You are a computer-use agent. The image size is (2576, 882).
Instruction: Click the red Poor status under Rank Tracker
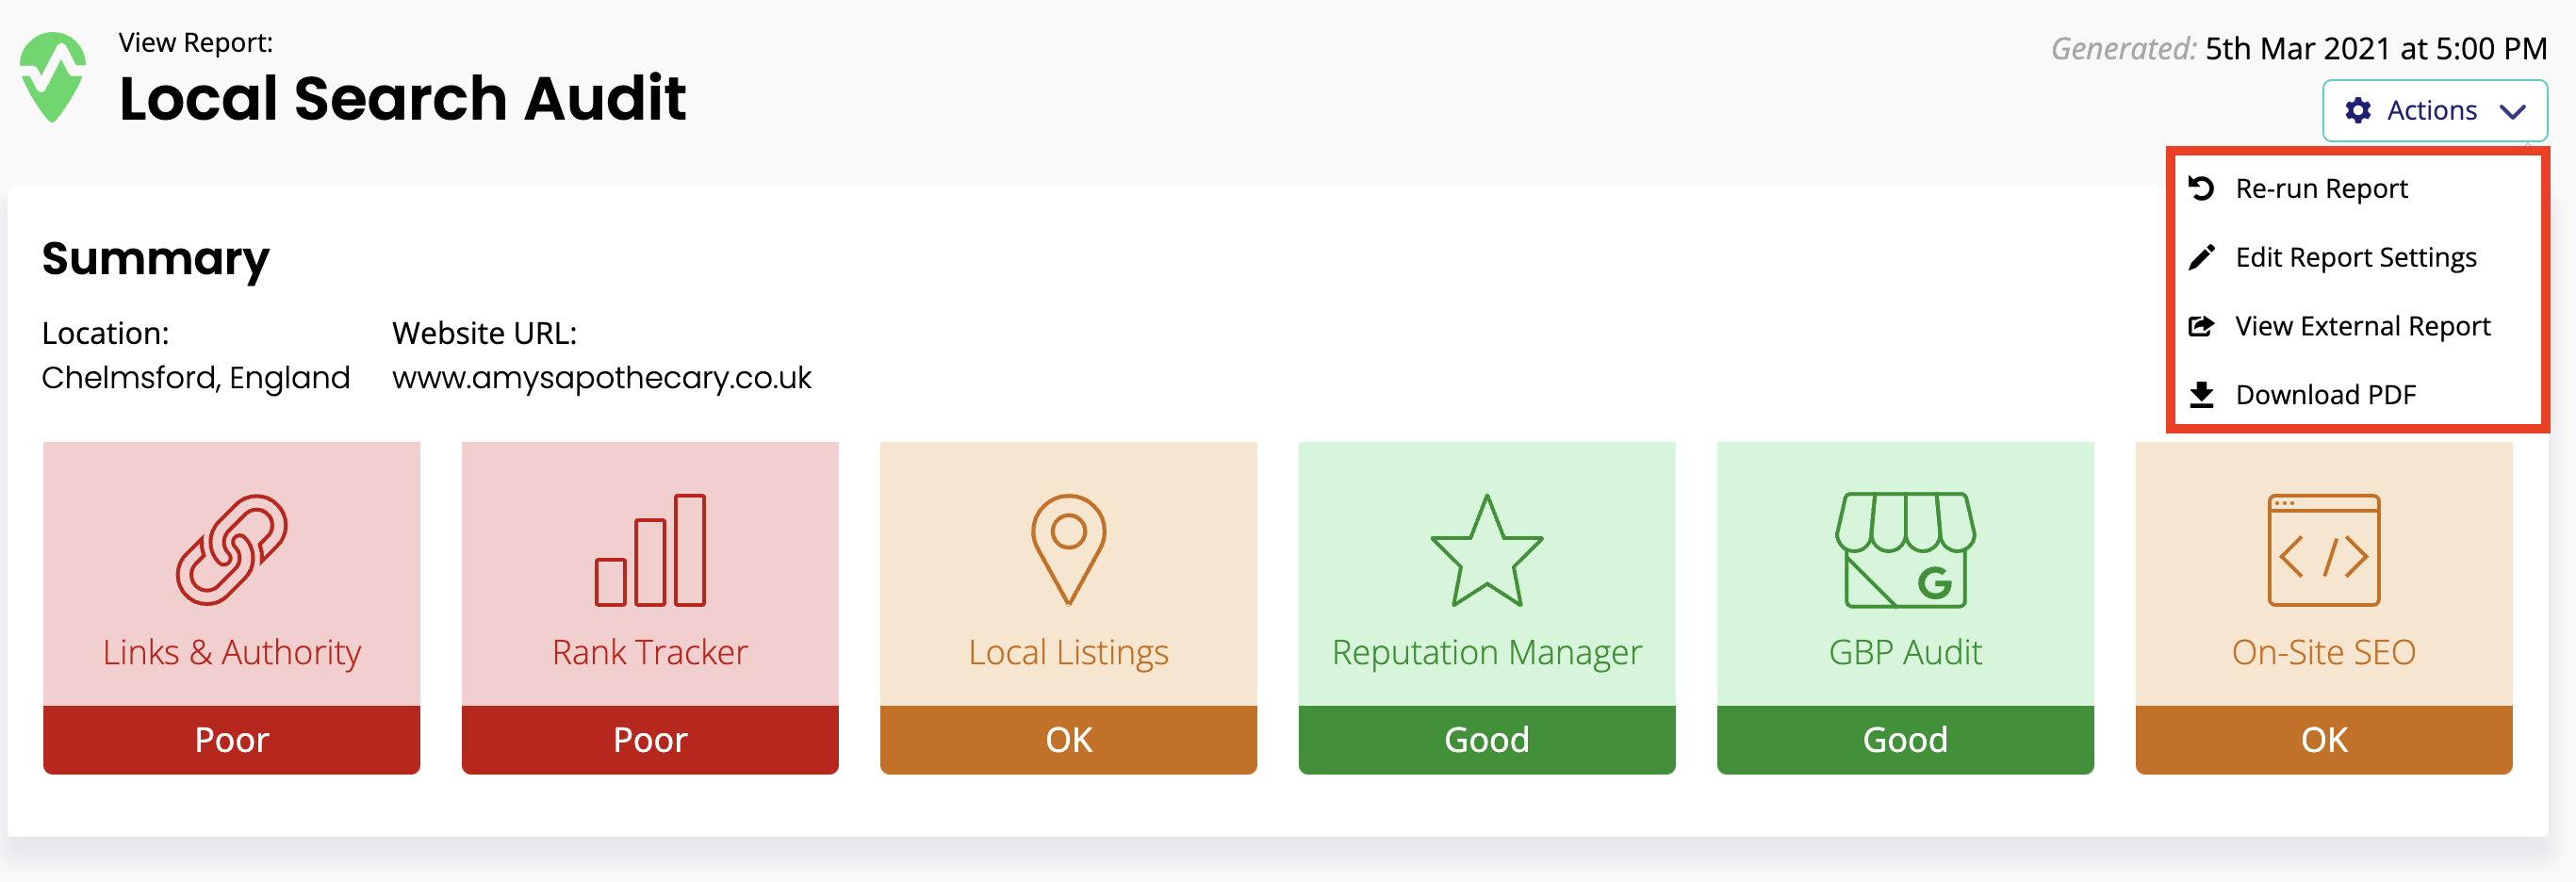tap(650, 740)
